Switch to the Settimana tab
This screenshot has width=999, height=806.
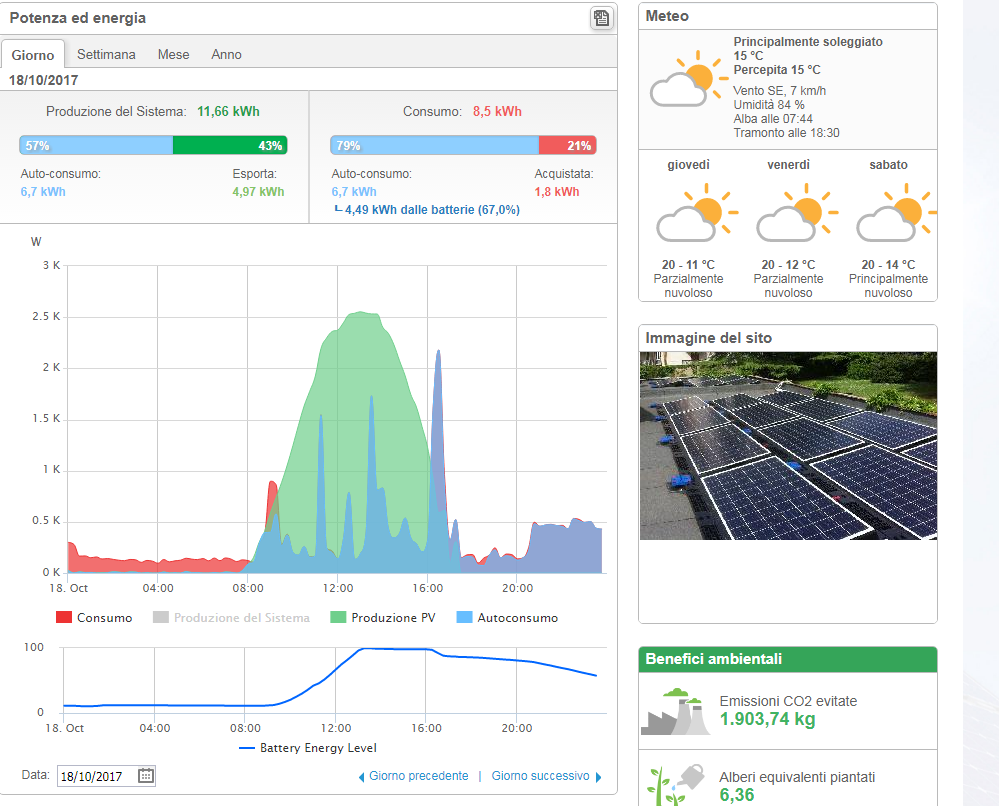tap(106, 54)
